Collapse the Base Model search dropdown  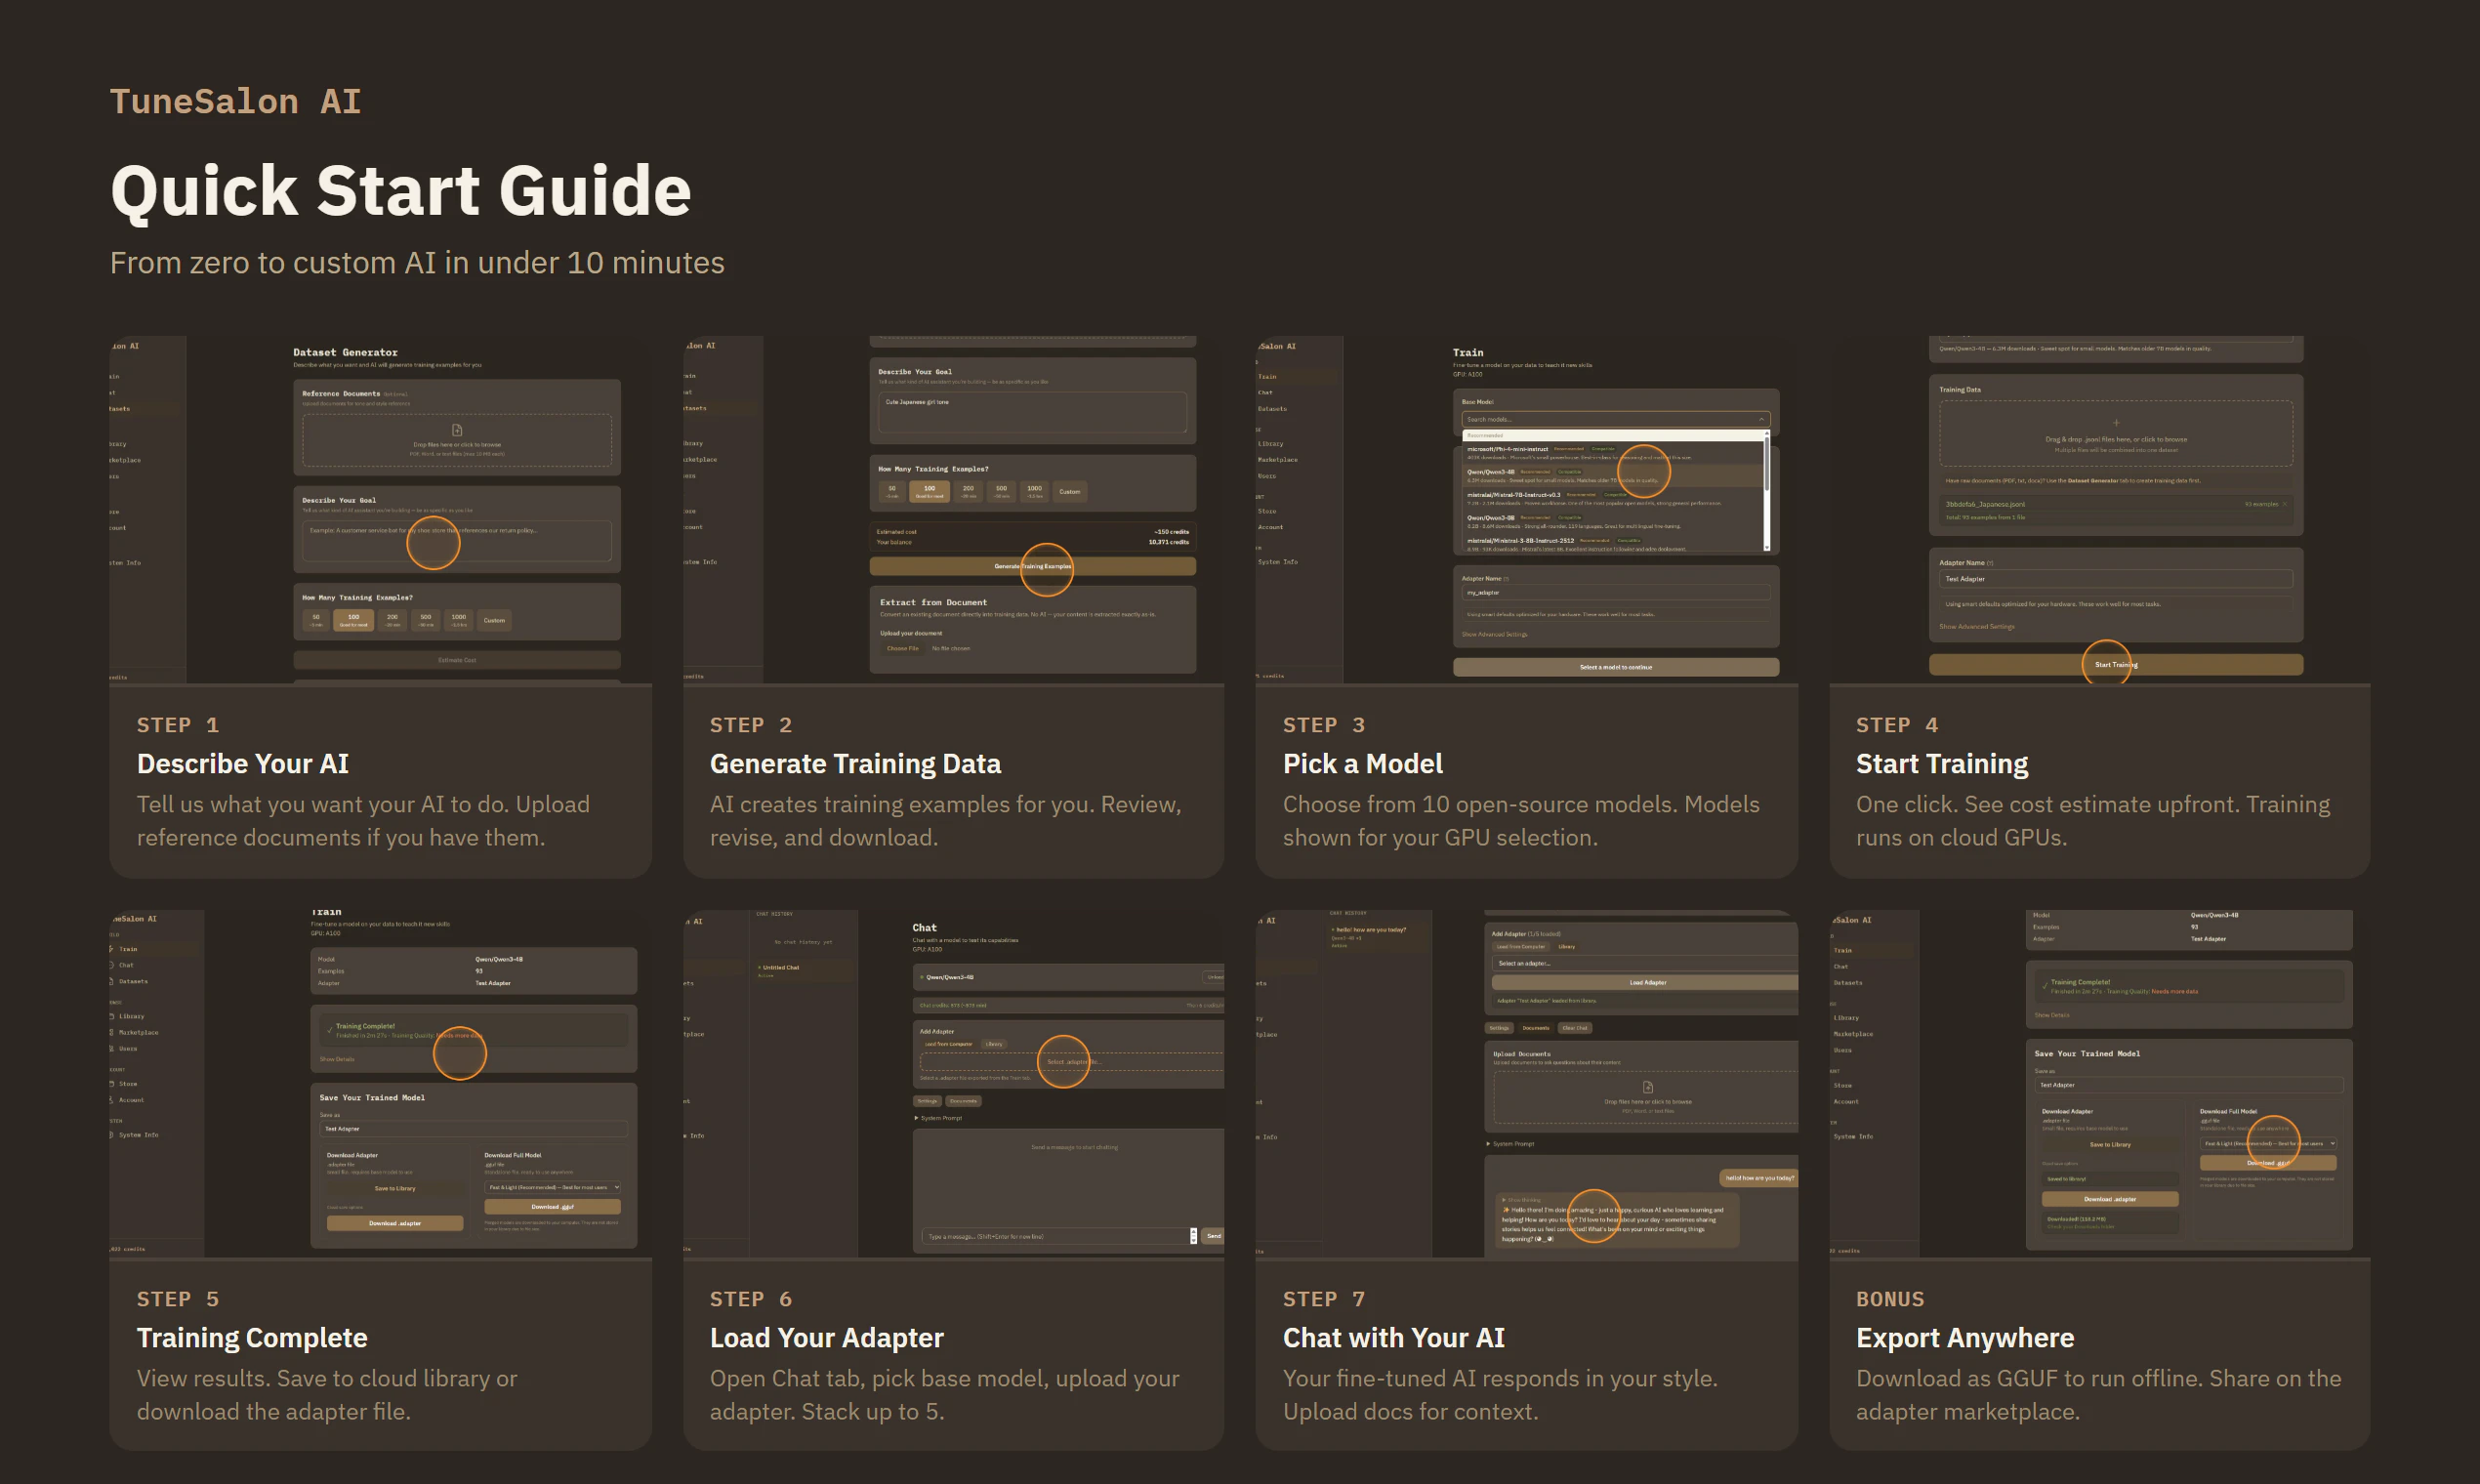pos(1762,420)
